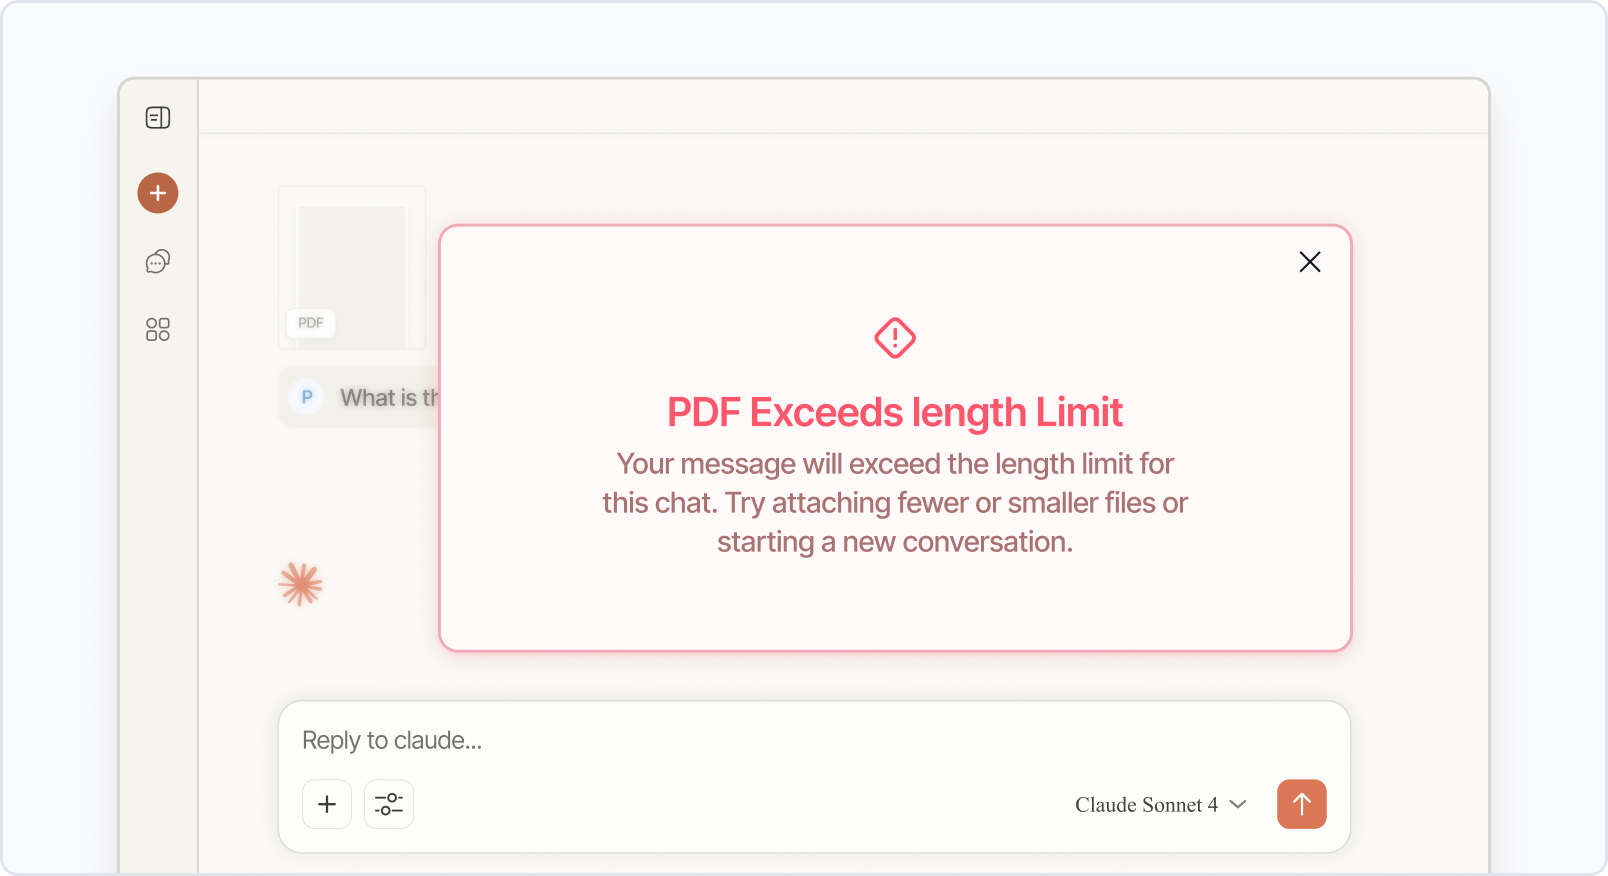
Task: Open the Claude Sonnet 4 model selector
Action: click(x=1146, y=805)
